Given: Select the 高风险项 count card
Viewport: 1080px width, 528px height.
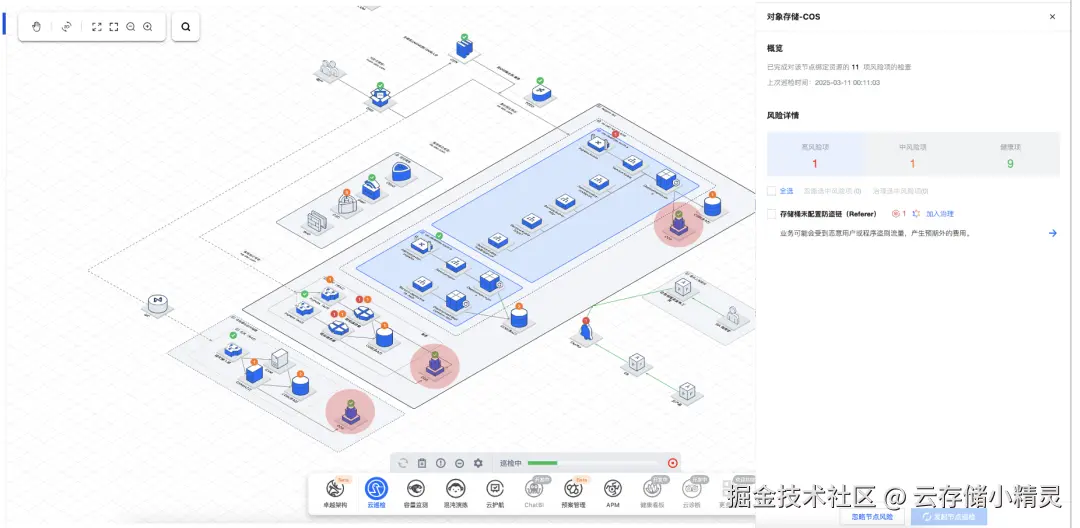Looking at the screenshot, I should [815, 155].
